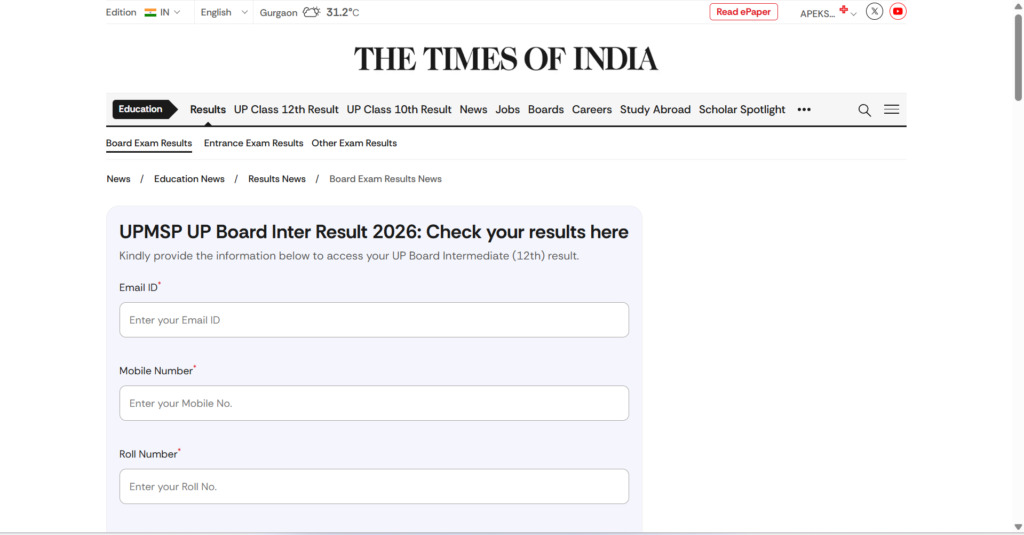Open the English language dropdown
The image size is (1024, 535).
(x=222, y=12)
